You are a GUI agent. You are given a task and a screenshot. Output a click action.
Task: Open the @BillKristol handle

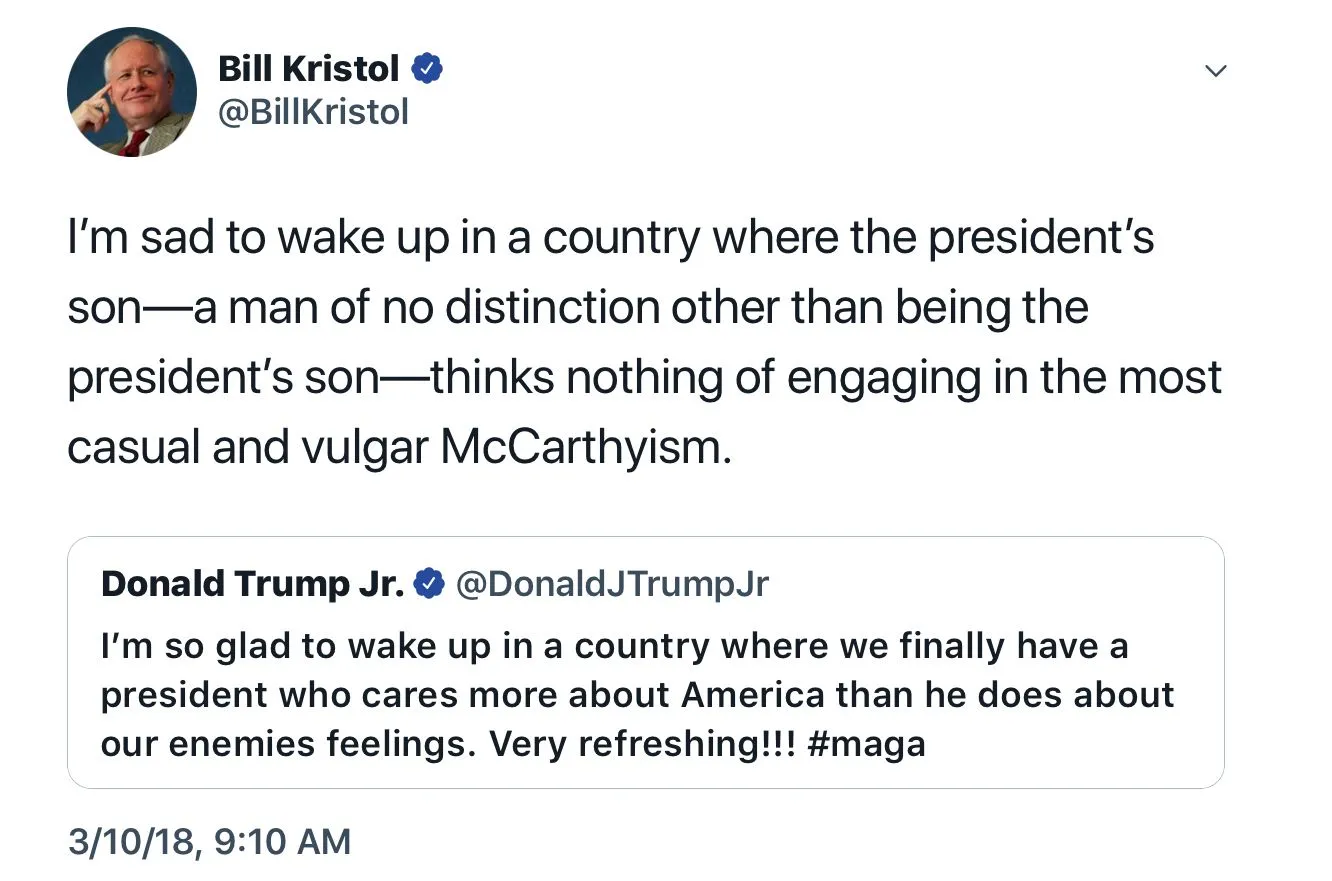click(313, 112)
